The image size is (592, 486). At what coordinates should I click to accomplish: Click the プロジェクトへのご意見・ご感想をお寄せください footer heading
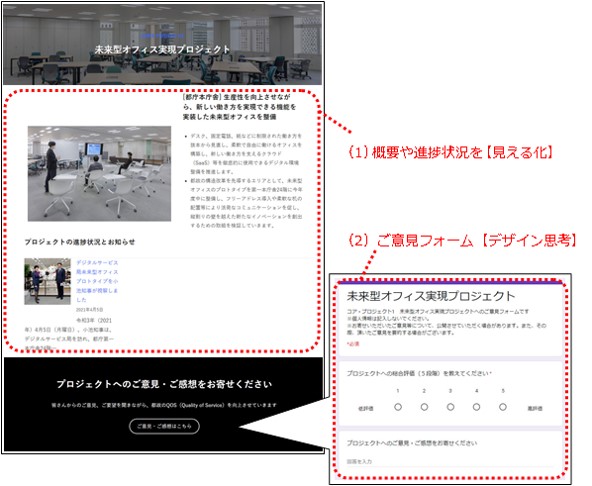coord(164,384)
